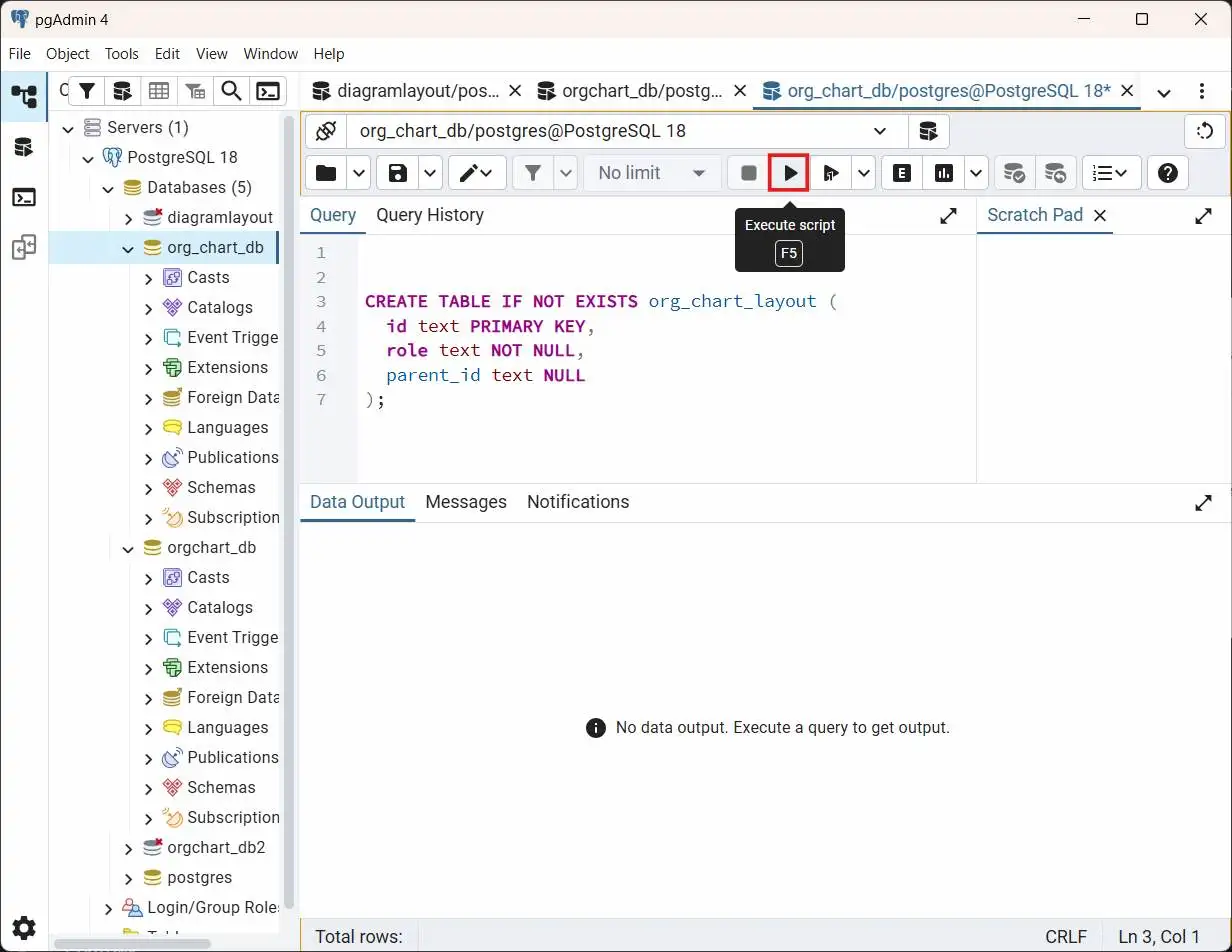Click the explorer Query Tool database icon

[122, 91]
